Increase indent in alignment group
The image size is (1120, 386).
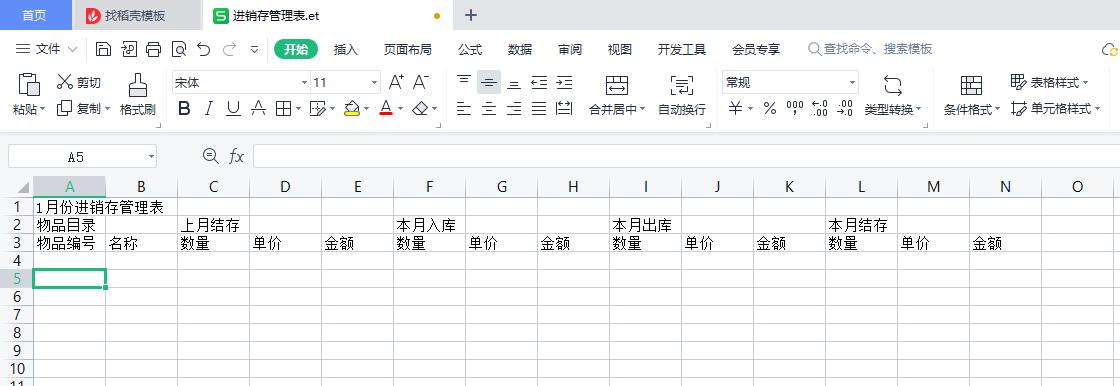[x=564, y=82]
